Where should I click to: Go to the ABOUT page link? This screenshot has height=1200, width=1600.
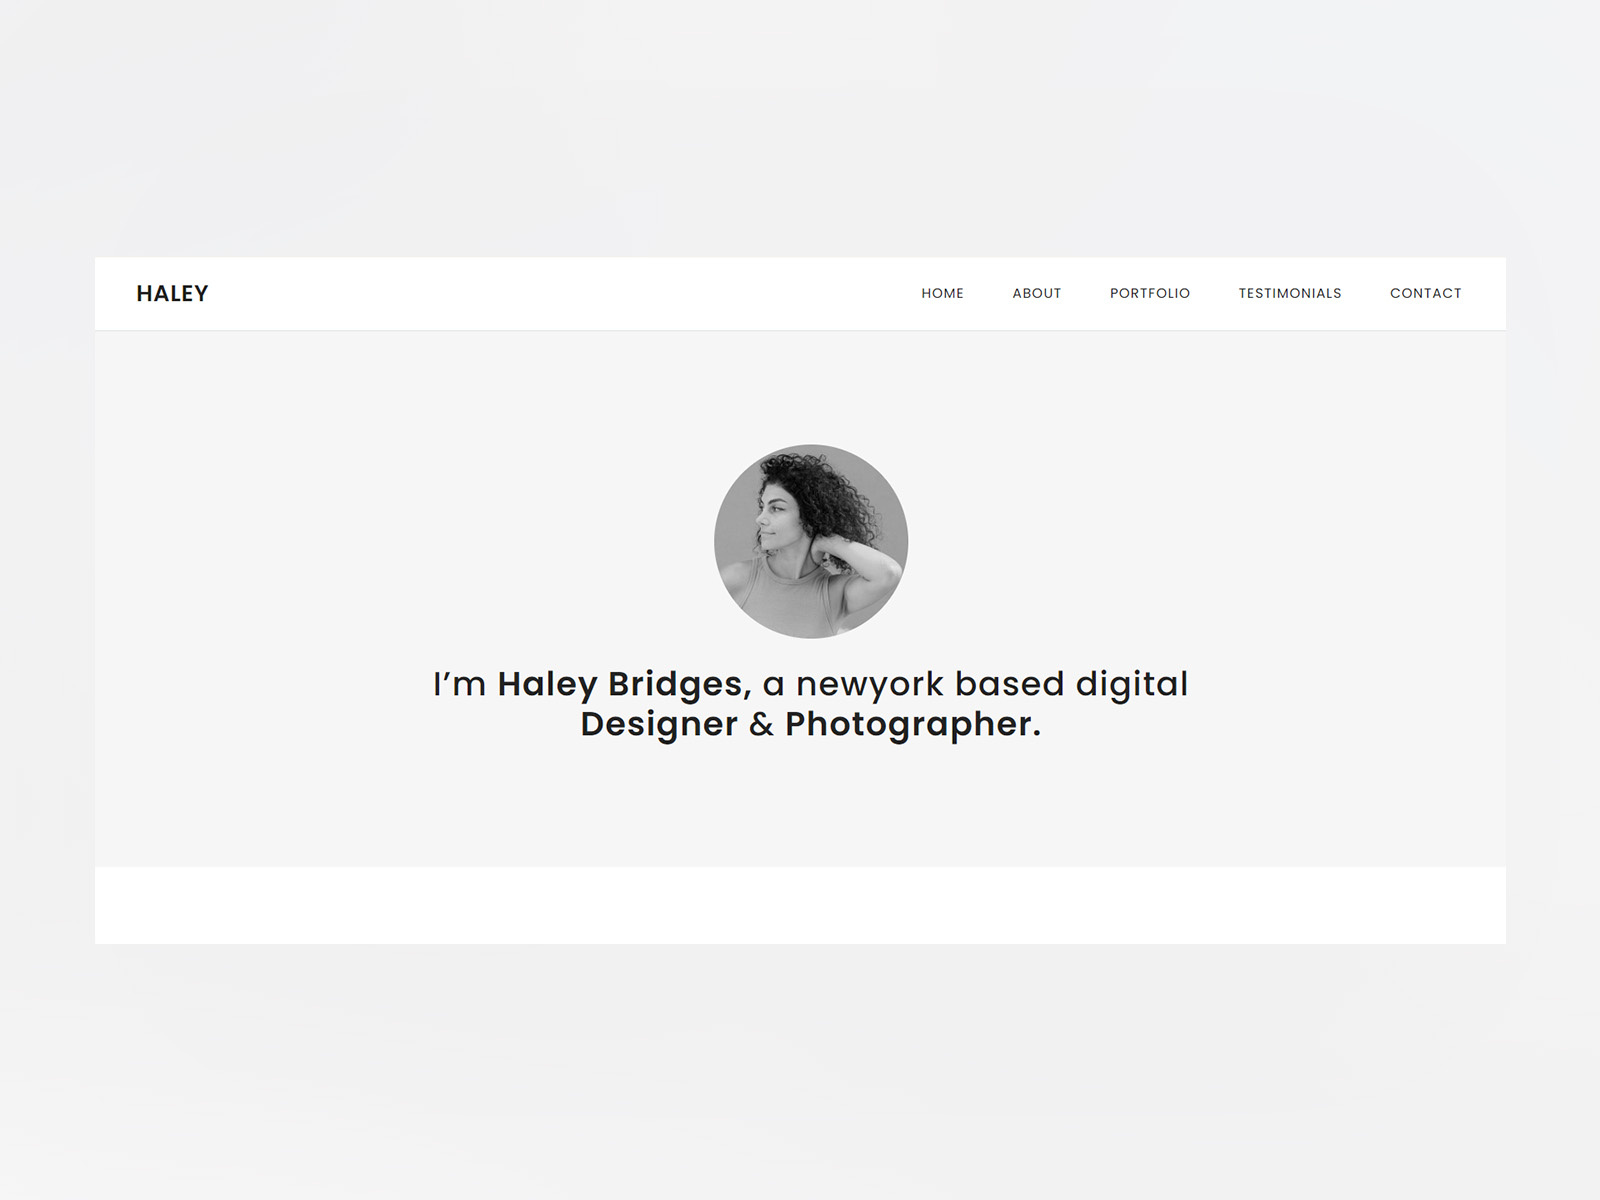coord(1036,293)
